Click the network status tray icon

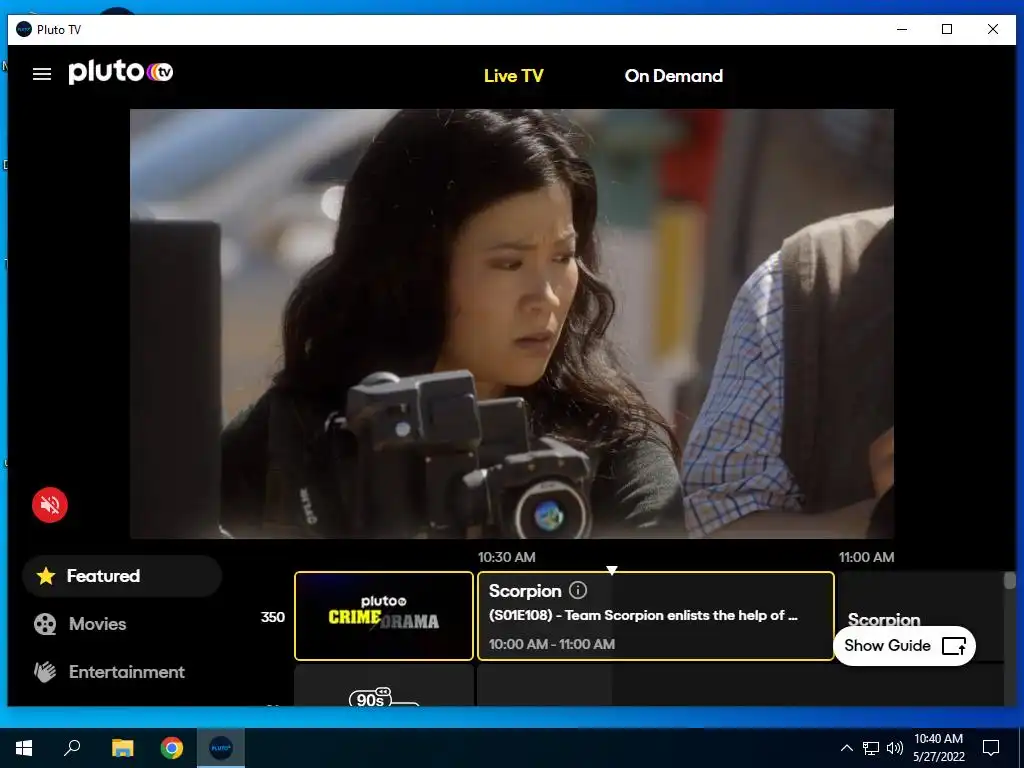[x=871, y=748]
